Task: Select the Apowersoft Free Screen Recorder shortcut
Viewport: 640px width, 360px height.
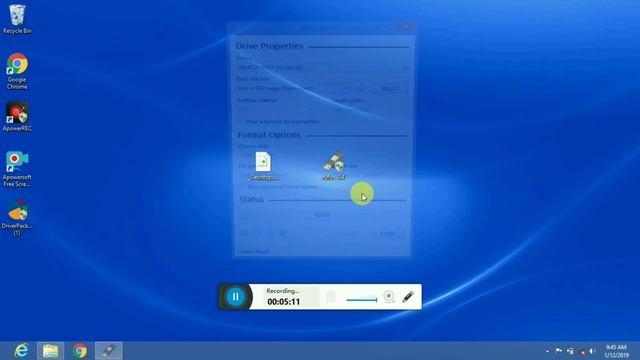Action: [x=17, y=169]
